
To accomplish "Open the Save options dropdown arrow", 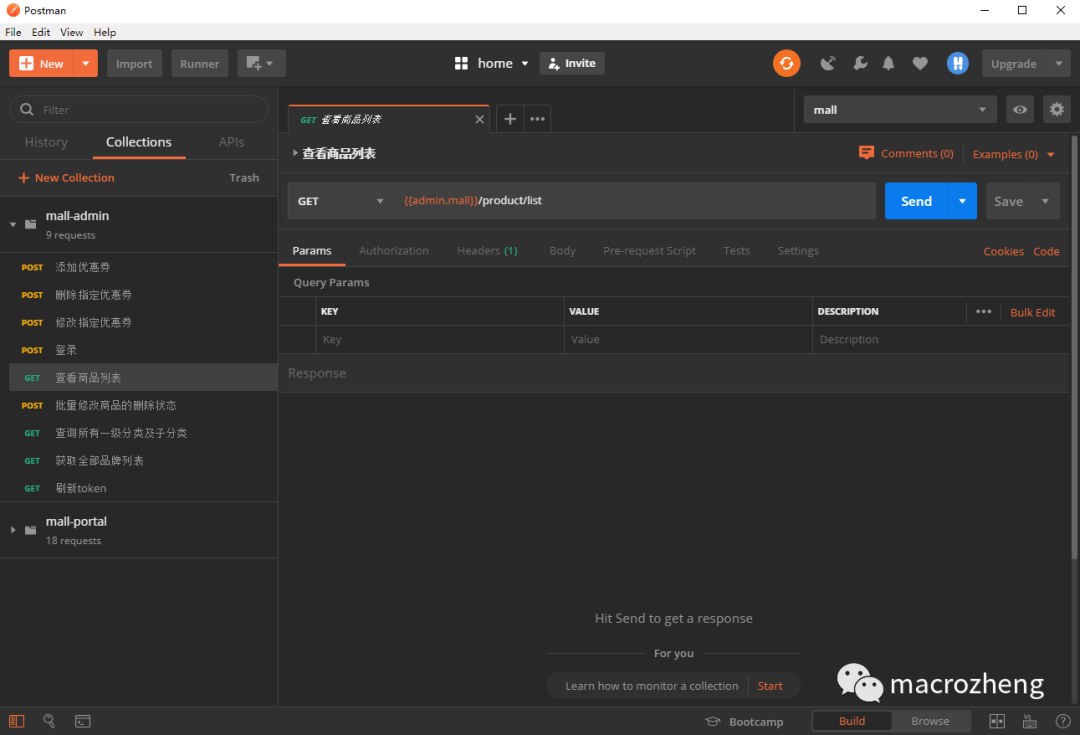I will click(x=1046, y=201).
